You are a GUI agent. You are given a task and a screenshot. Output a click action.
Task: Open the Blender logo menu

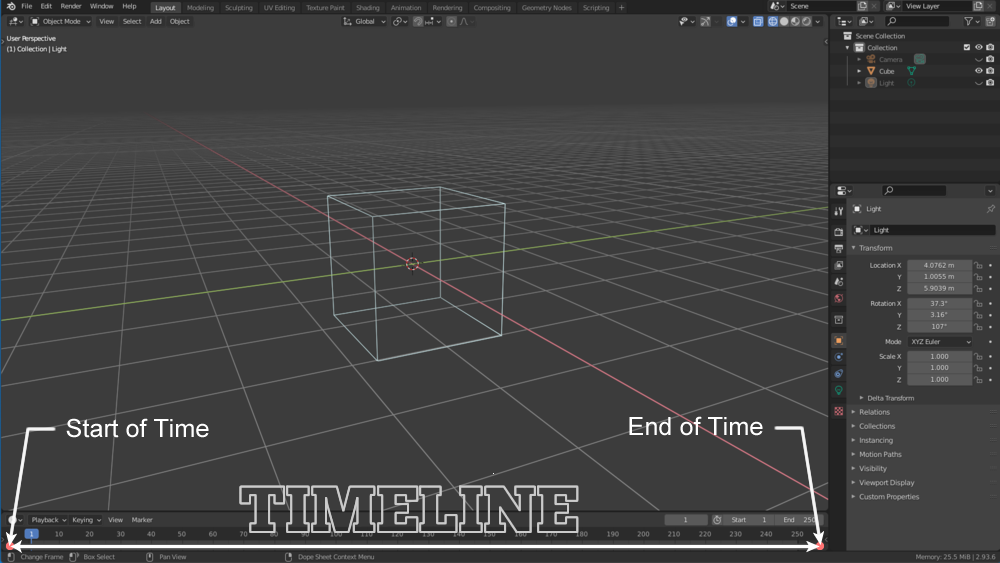11,6
